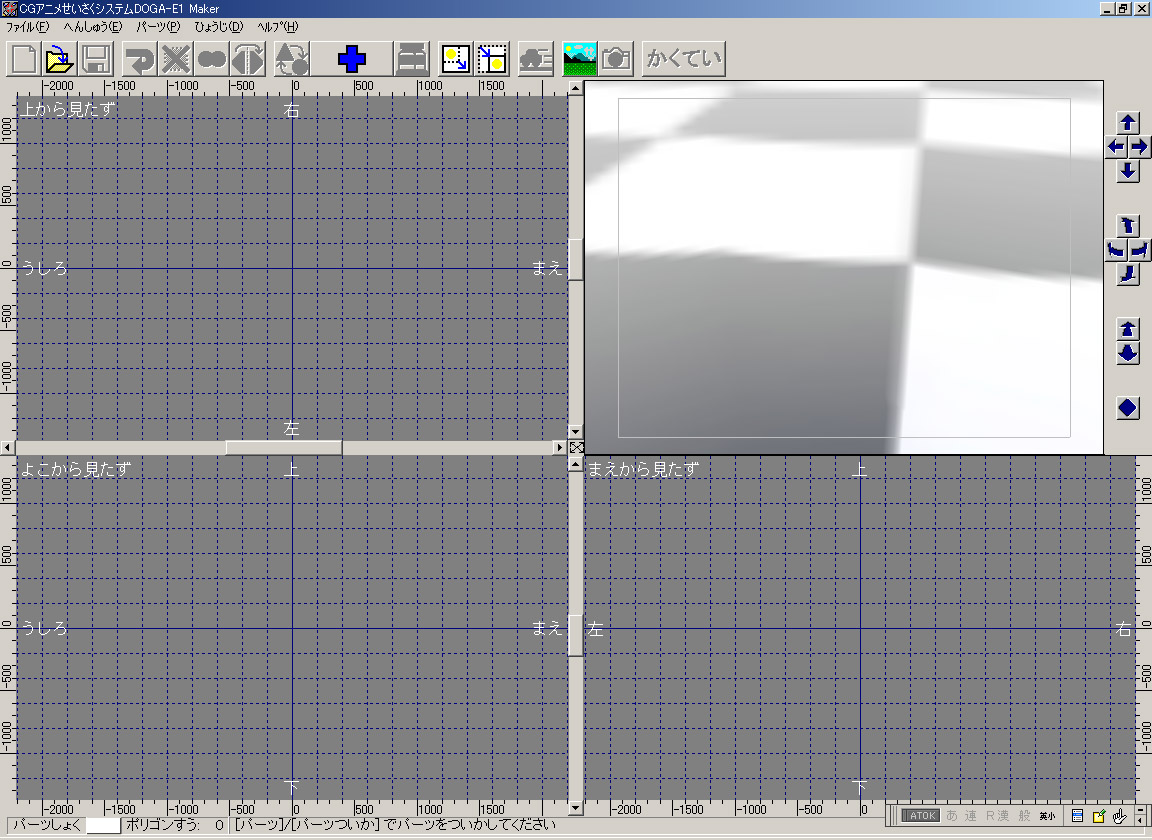Rotate 3D view upward with curved arrow

pyautogui.click(x=1128, y=225)
